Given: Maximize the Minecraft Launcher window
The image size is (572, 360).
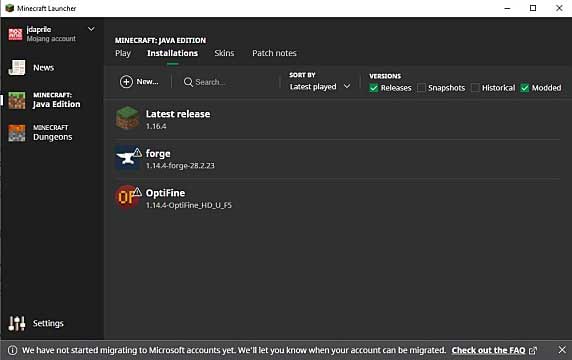Looking at the screenshot, I should [x=533, y=8].
